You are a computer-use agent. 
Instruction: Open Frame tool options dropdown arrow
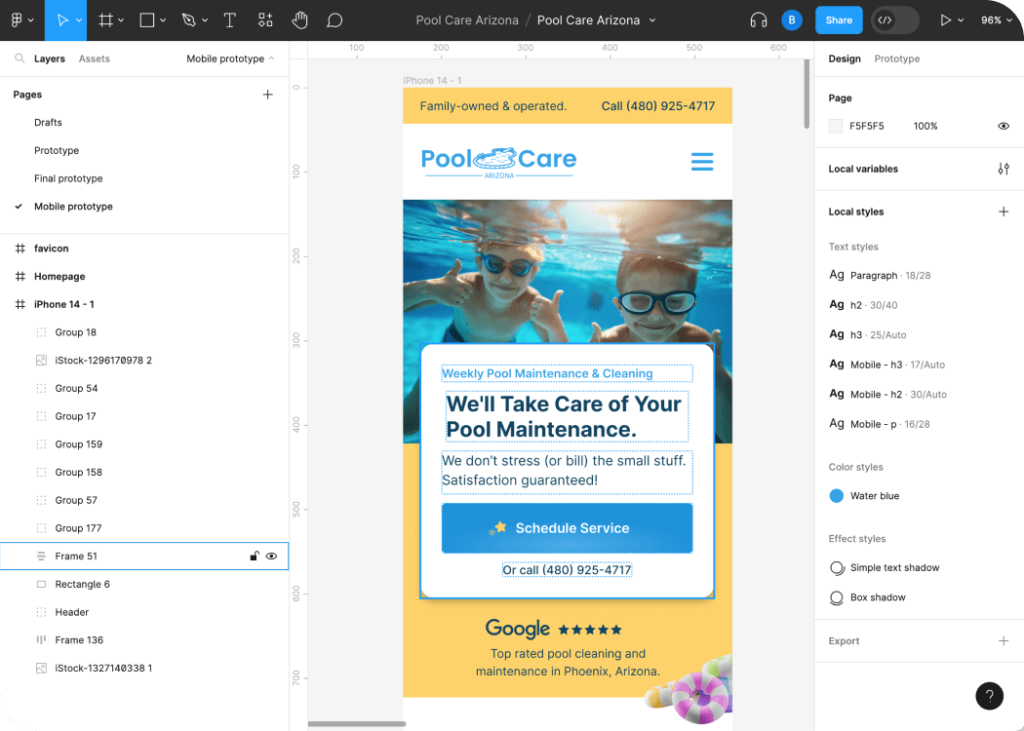coord(121,21)
